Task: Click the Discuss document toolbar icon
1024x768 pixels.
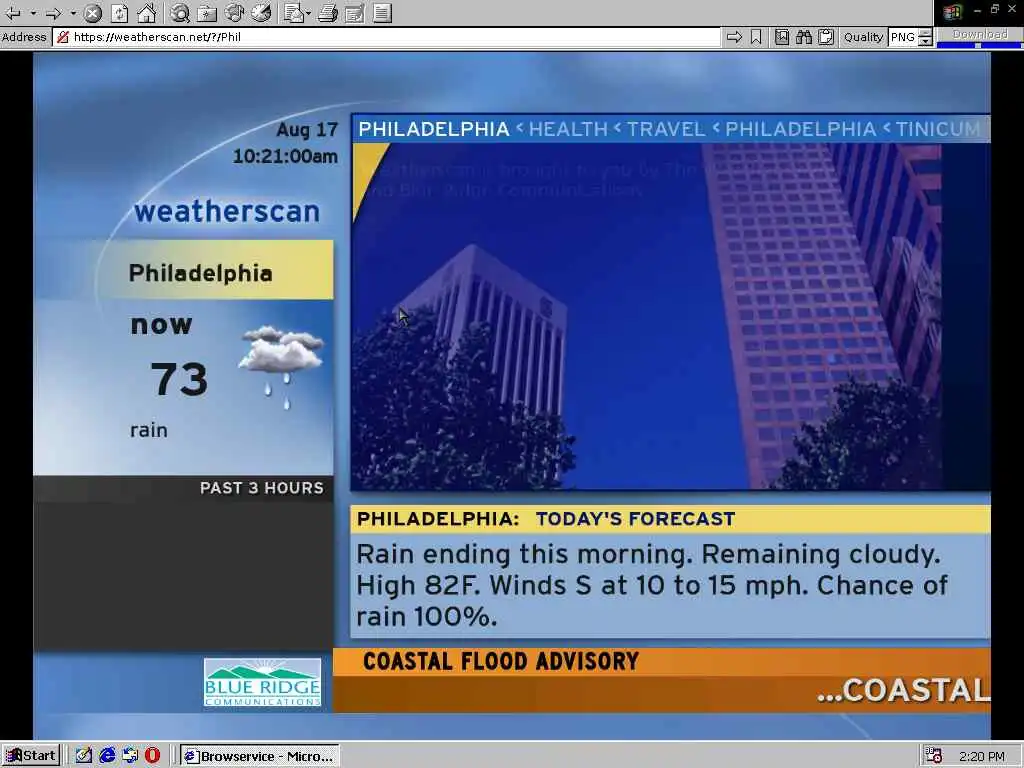Action: pos(383,12)
